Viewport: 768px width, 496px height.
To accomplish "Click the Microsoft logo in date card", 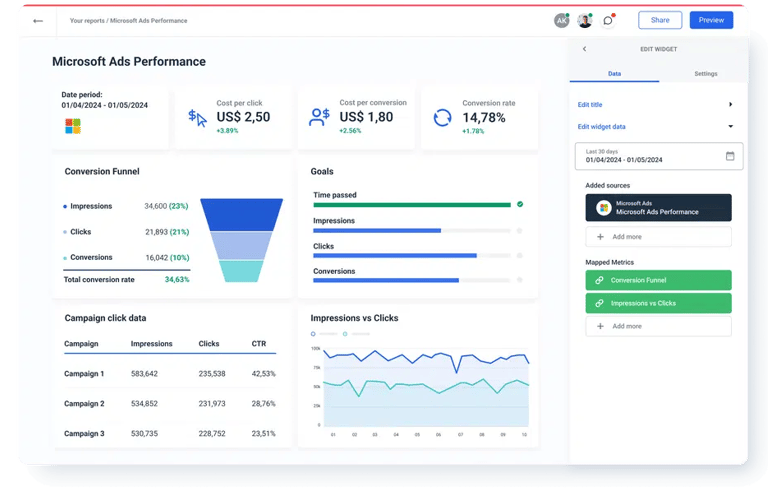I will click(73, 126).
